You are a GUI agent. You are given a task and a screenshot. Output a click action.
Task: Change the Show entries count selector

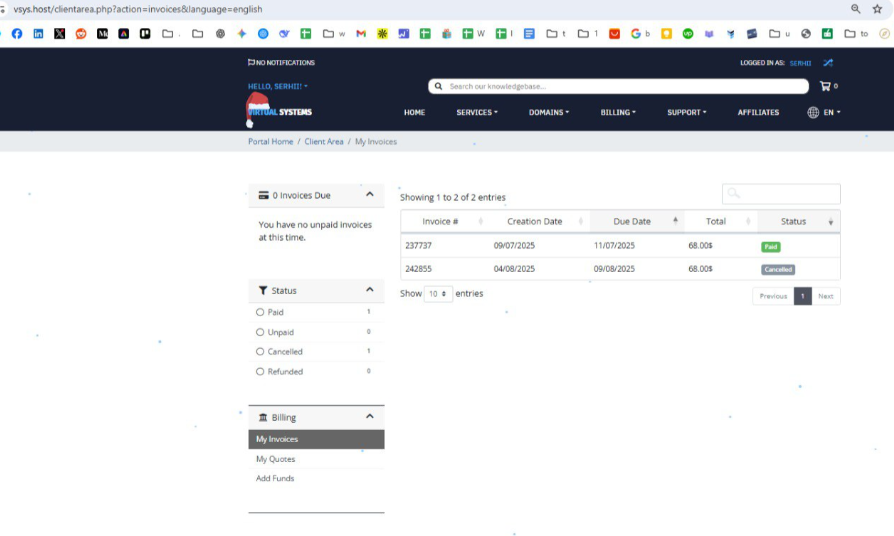coord(438,294)
